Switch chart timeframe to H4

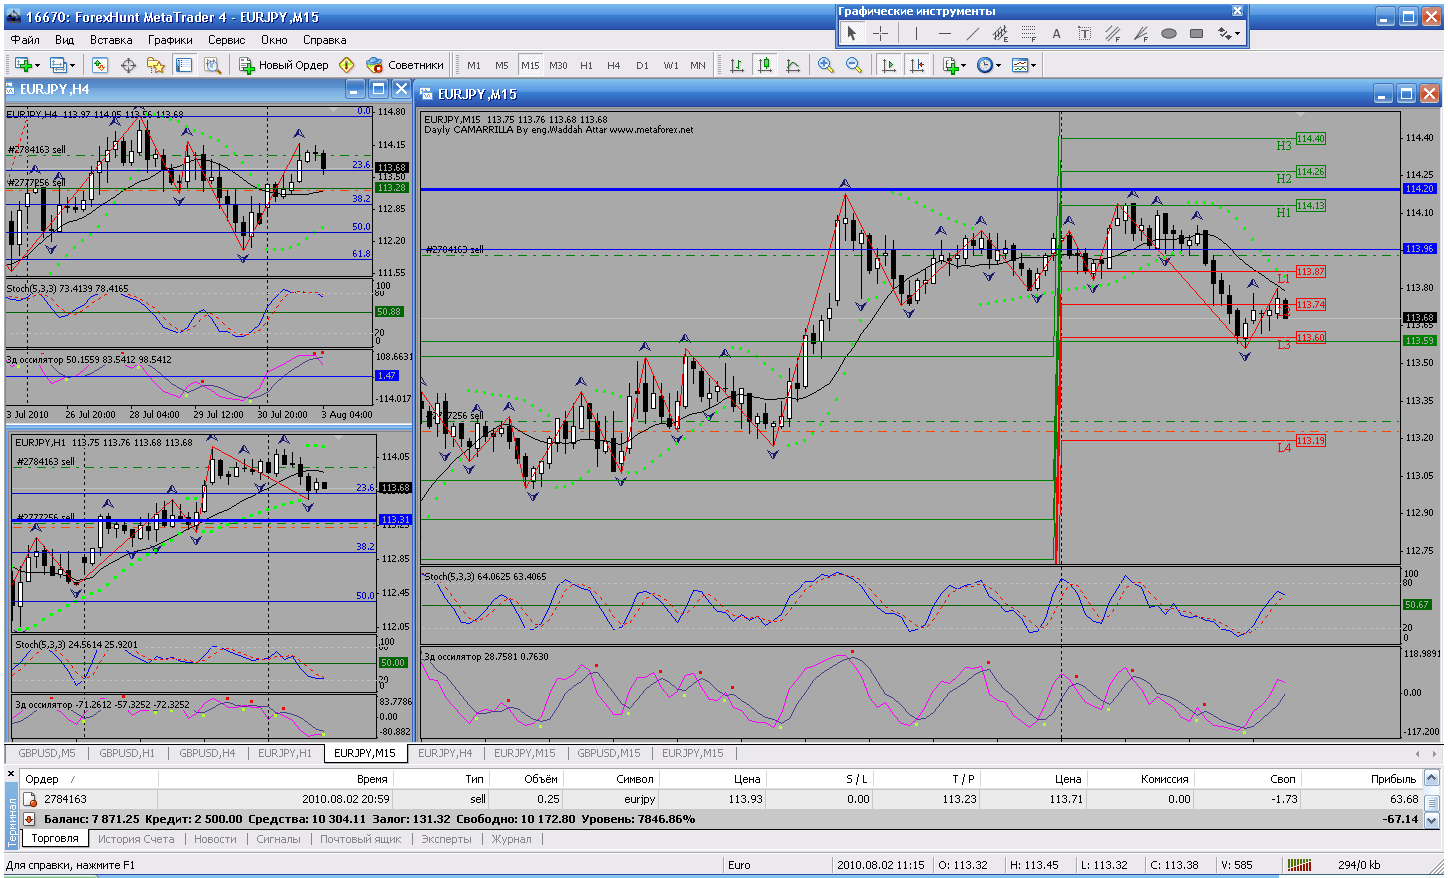pos(614,65)
